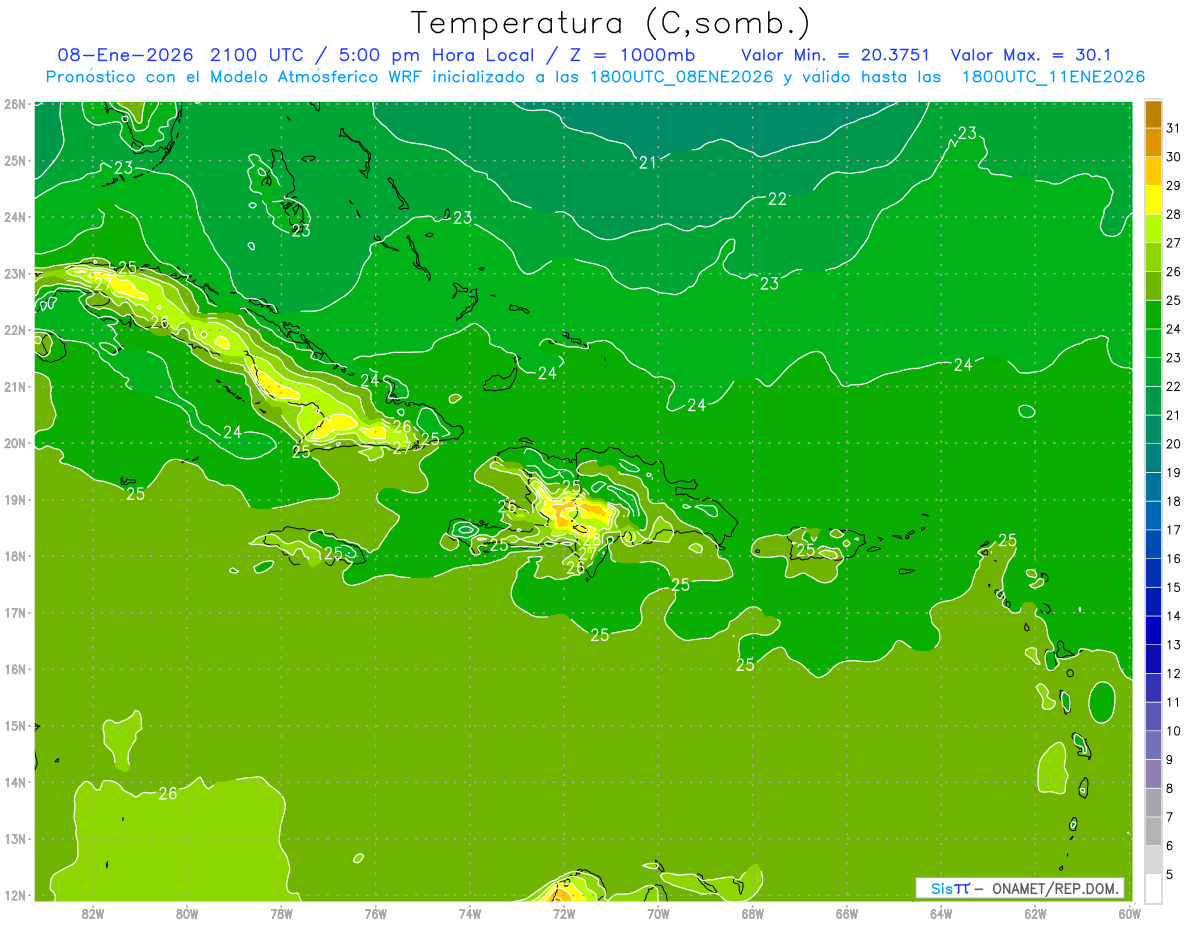
Task: Click the "66W" longitude axis label
Action: pos(846,913)
